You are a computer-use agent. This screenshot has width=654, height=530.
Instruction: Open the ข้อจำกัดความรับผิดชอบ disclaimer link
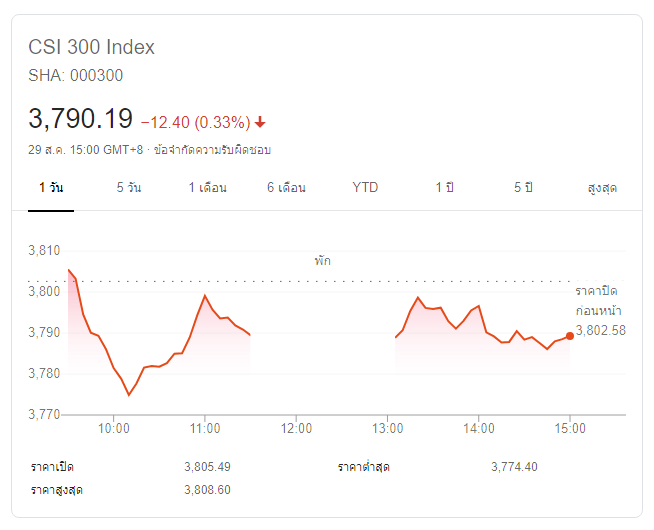[x=212, y=150]
